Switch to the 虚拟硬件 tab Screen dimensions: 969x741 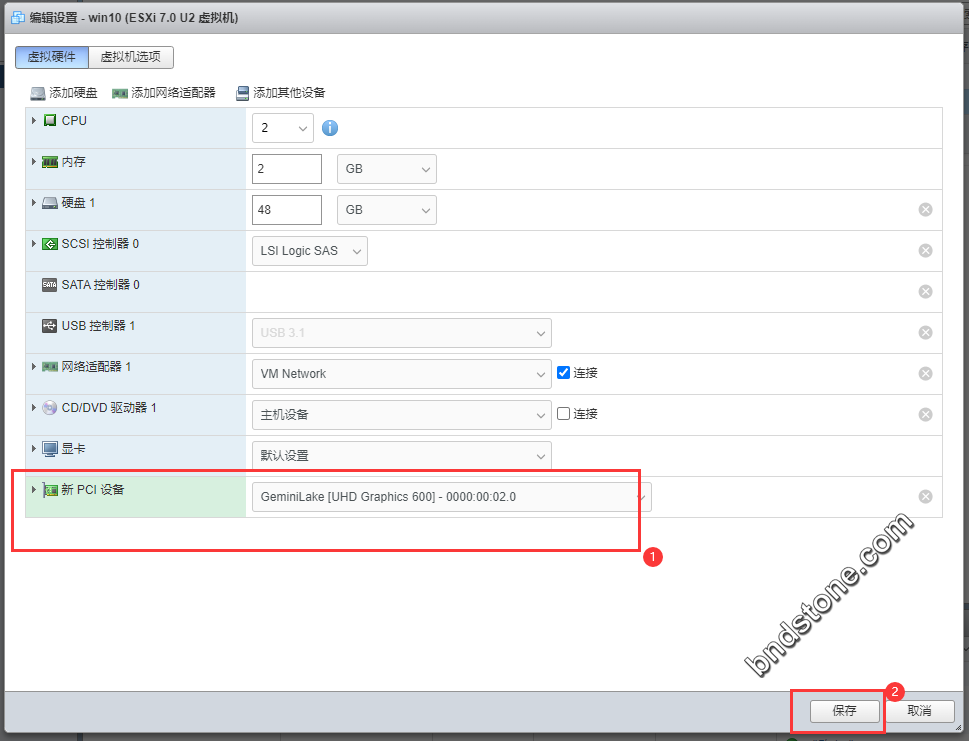(52, 57)
